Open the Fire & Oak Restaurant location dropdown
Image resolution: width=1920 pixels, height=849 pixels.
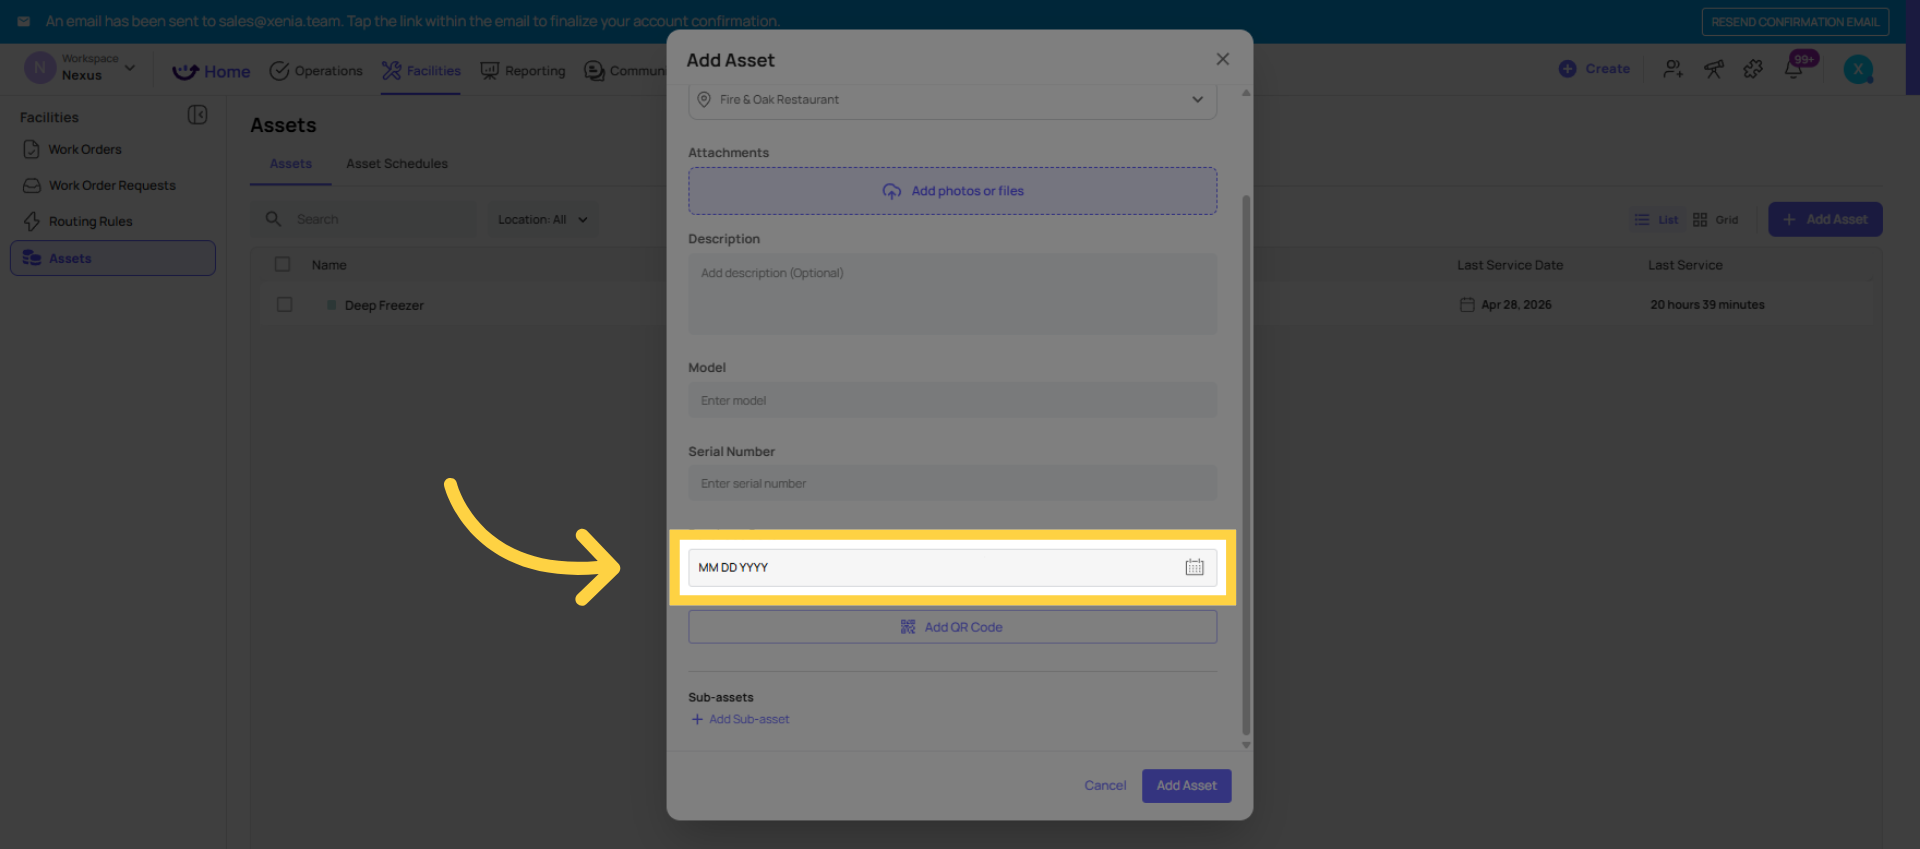coord(952,100)
